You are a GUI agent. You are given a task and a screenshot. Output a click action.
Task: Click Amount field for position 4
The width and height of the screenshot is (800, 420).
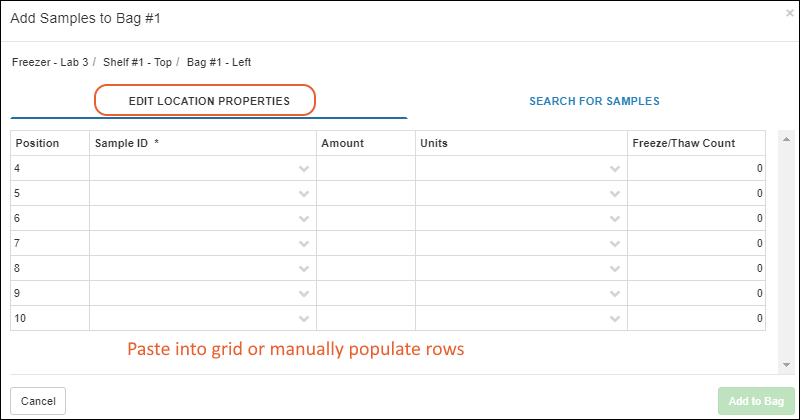click(366, 168)
